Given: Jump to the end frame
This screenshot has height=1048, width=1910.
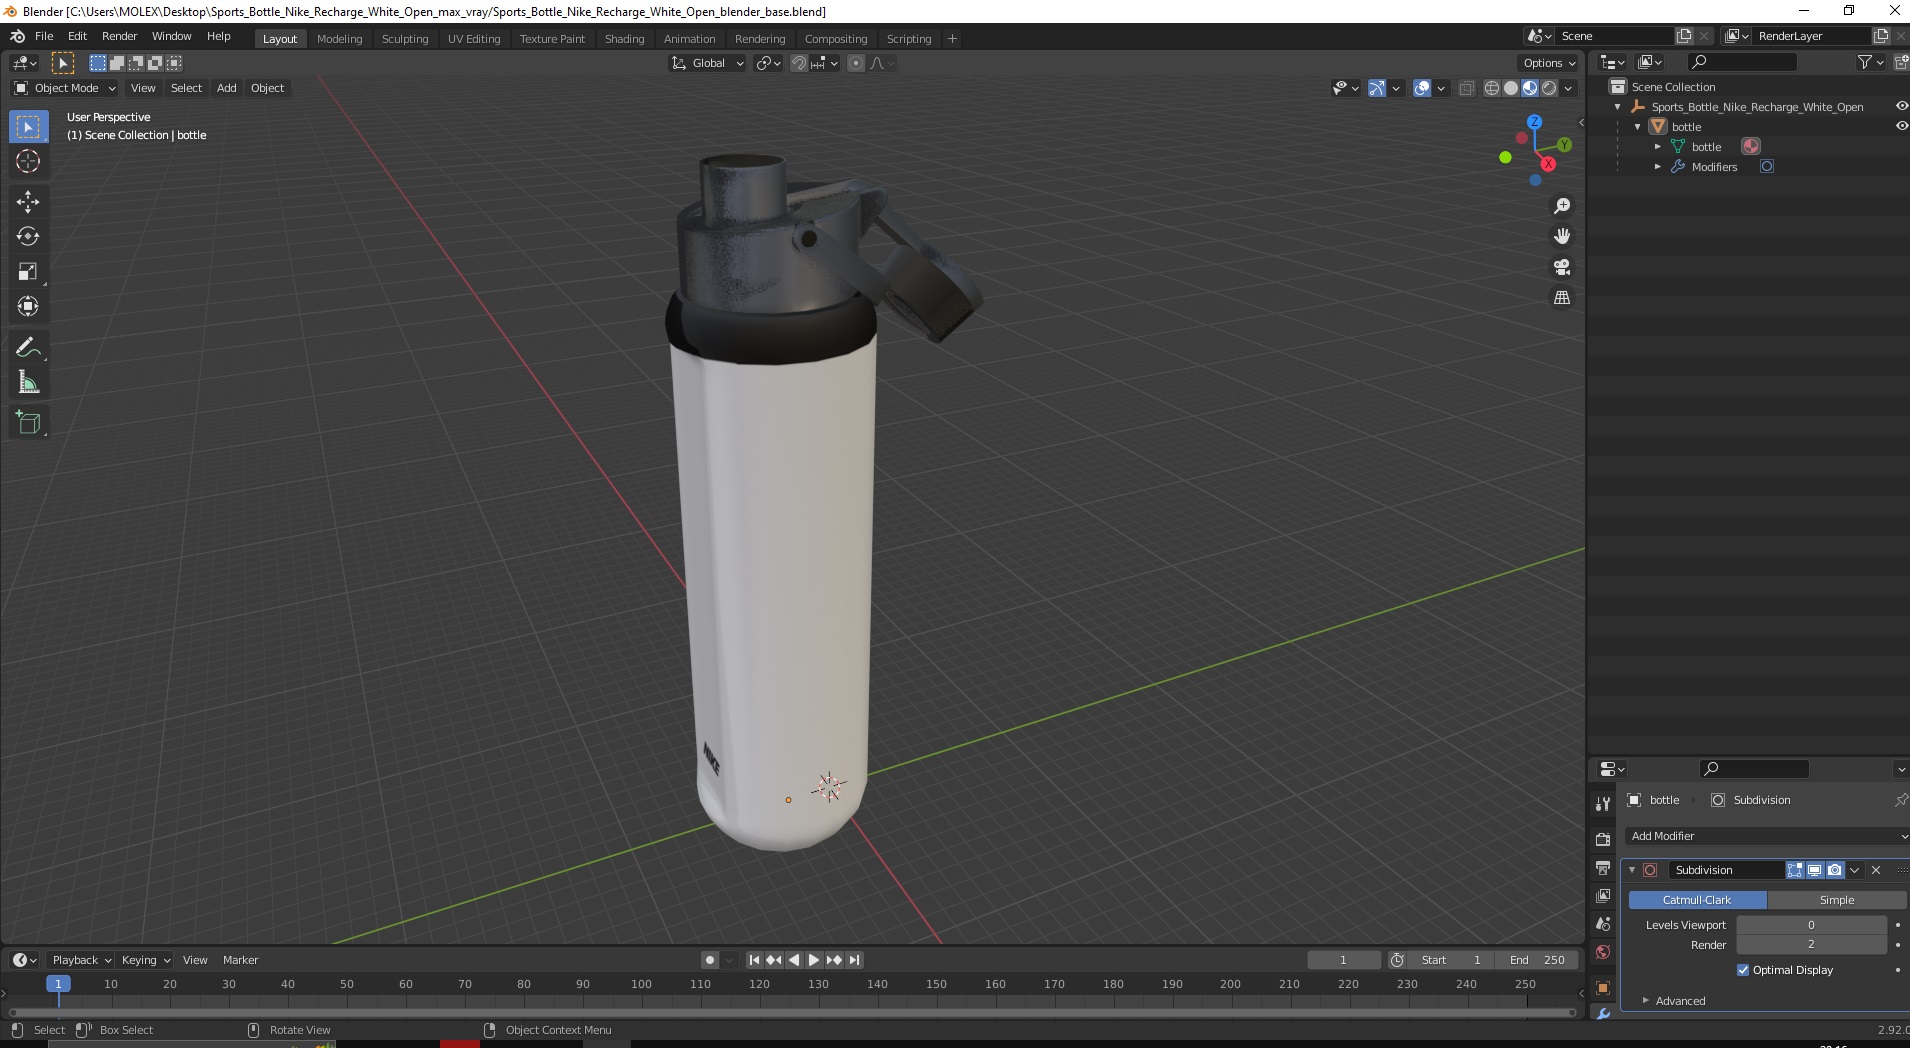Looking at the screenshot, I should point(854,960).
